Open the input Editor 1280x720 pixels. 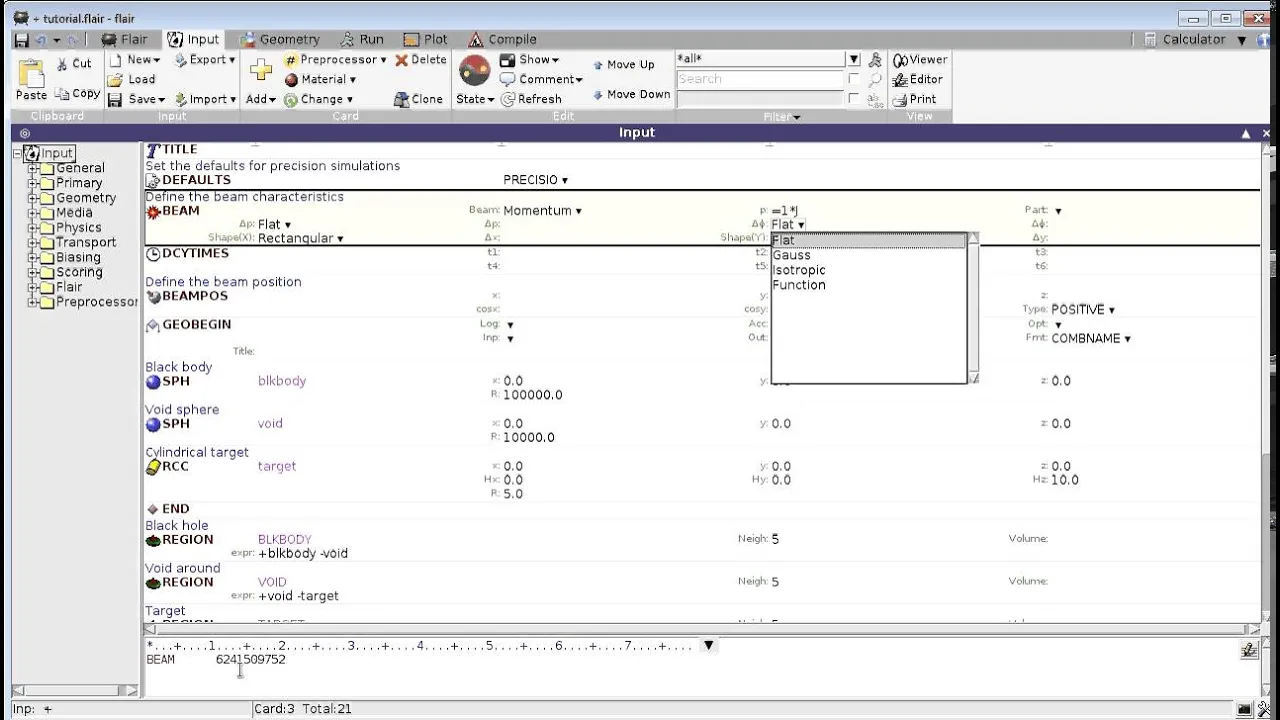point(917,79)
